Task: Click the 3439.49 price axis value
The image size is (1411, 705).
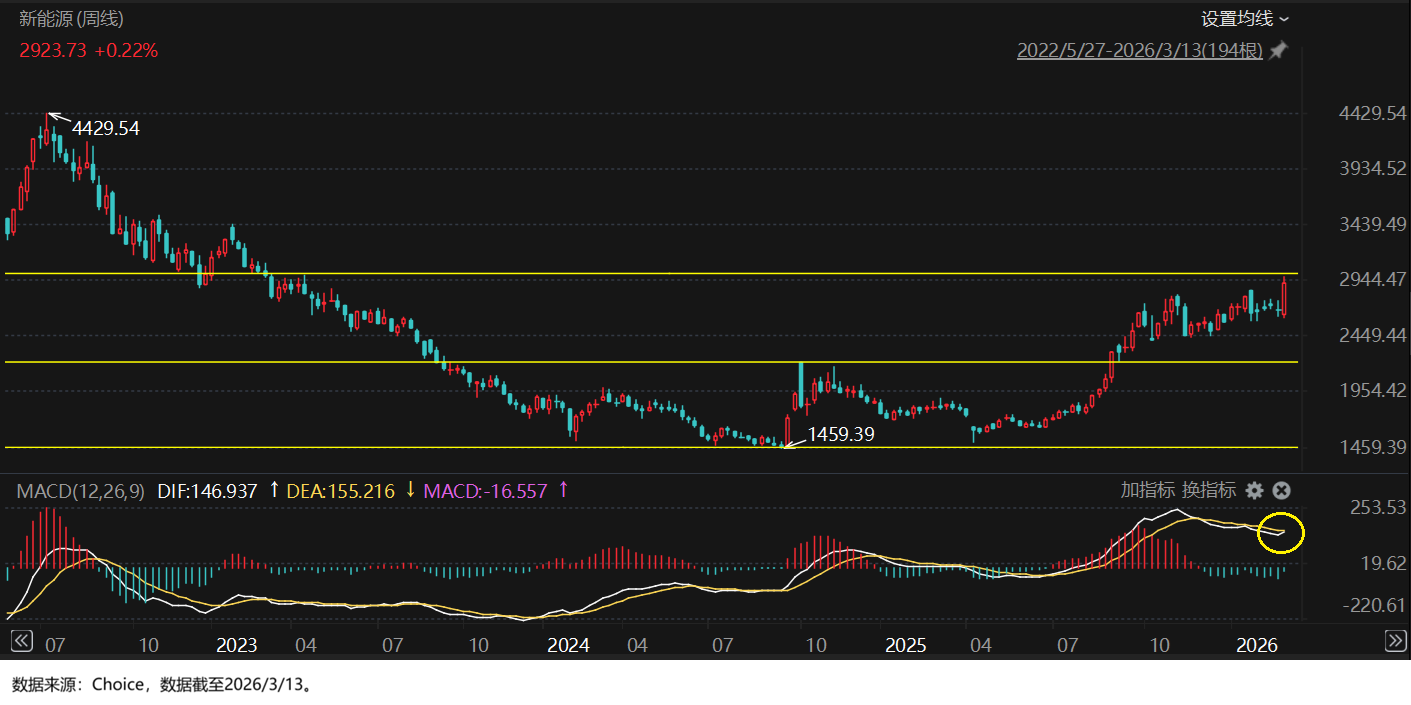Action: [1372, 224]
